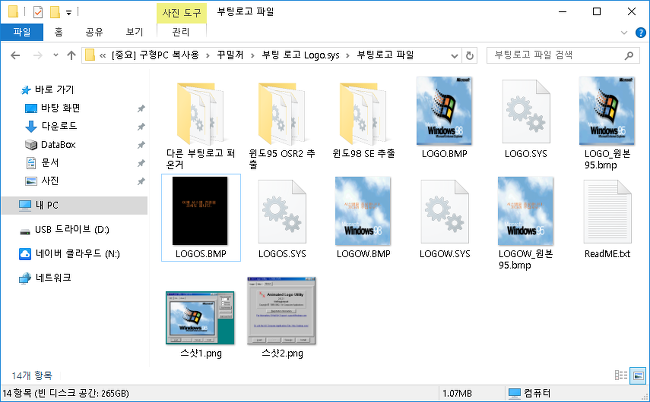The width and height of the screenshot is (650, 402).
Task: Expand breadcrumb chevron after 부팅 로고 Logo.sys
Action: (347, 56)
